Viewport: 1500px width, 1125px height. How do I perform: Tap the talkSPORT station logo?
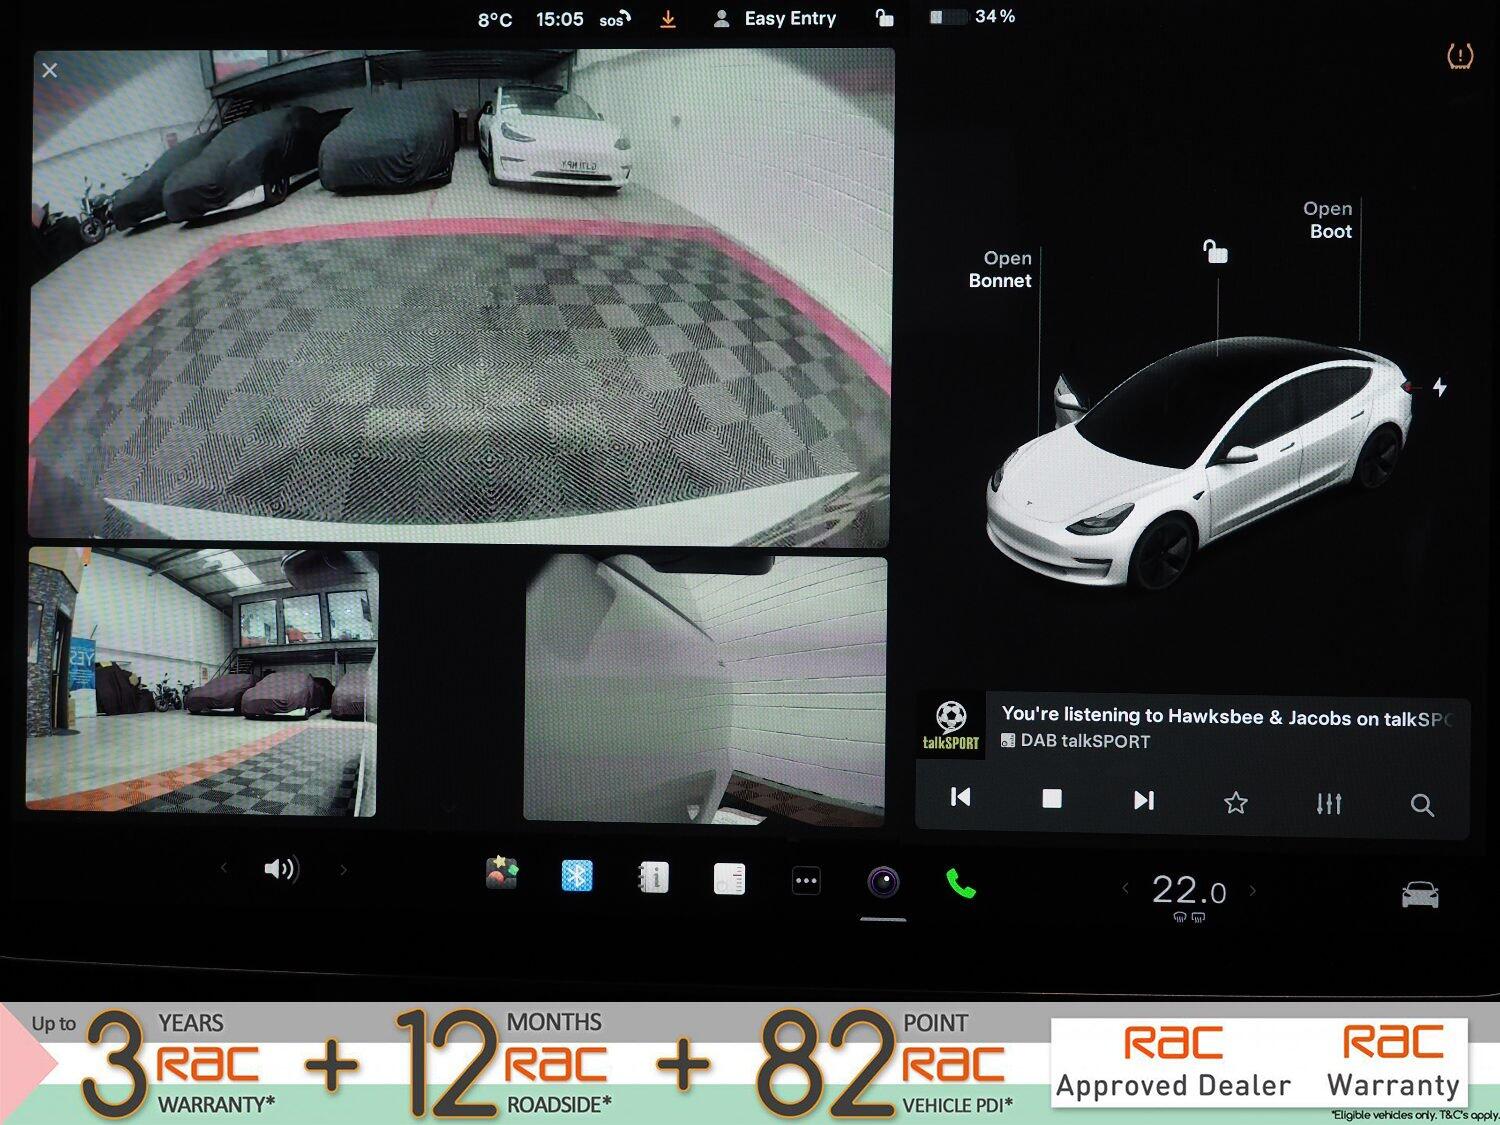coord(950,726)
